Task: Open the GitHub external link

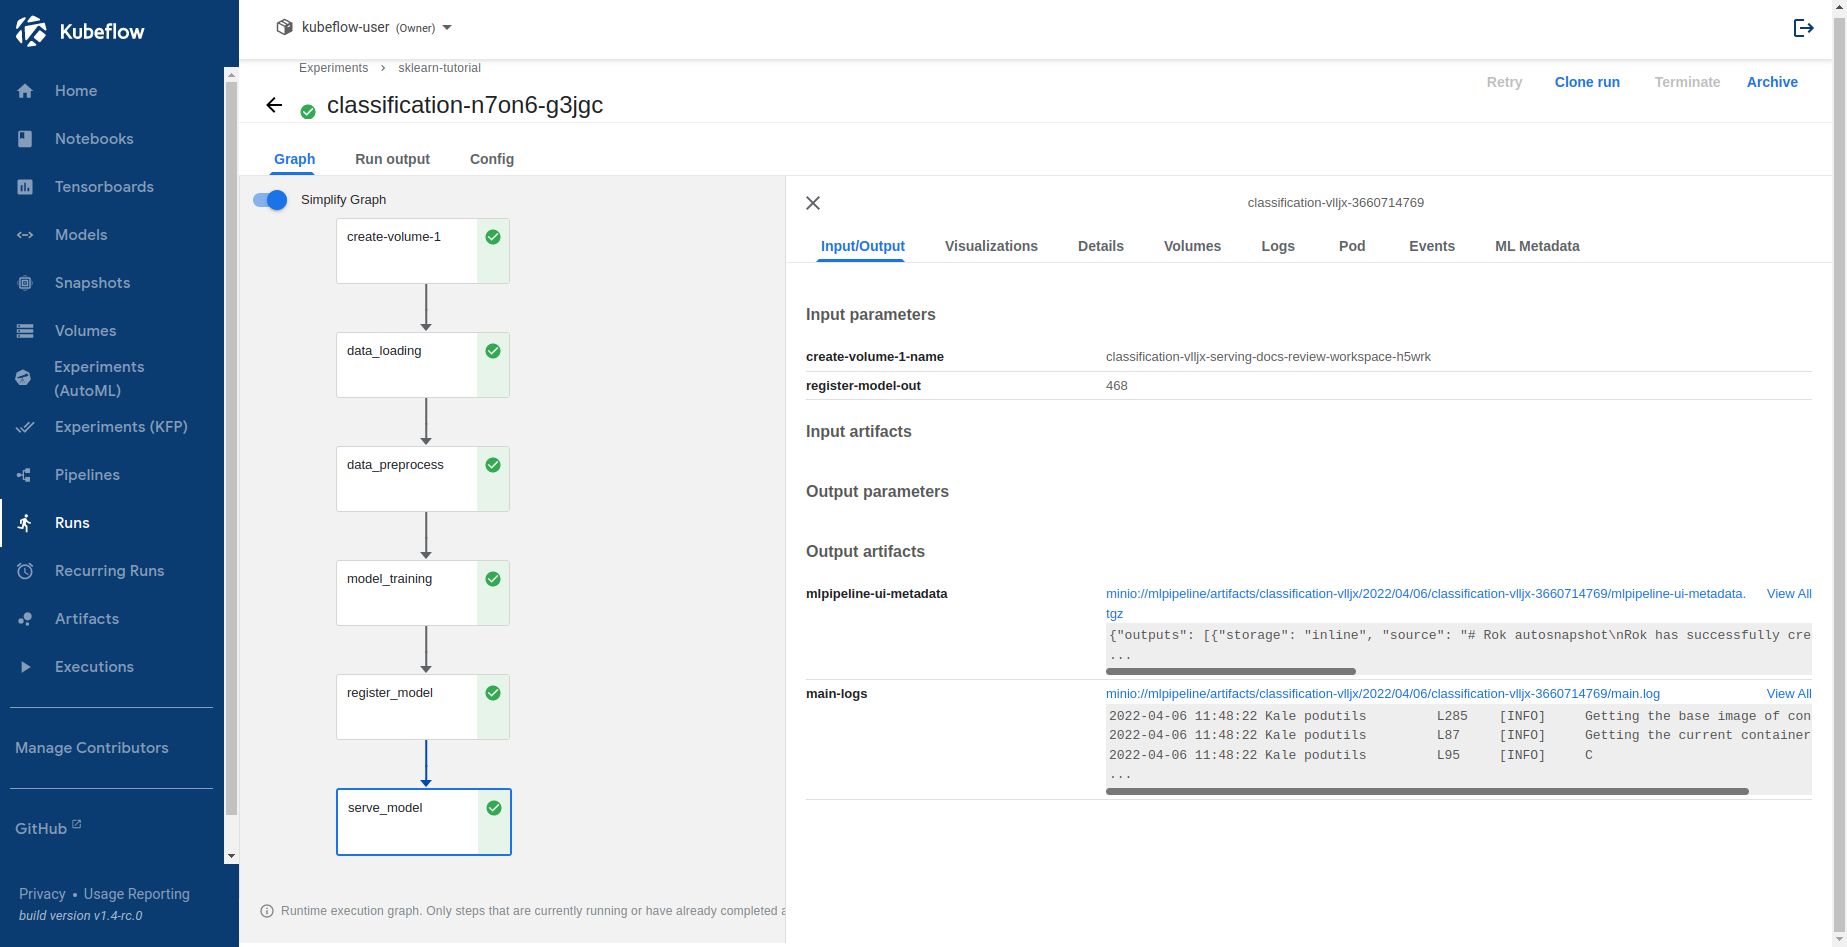Action: point(48,828)
